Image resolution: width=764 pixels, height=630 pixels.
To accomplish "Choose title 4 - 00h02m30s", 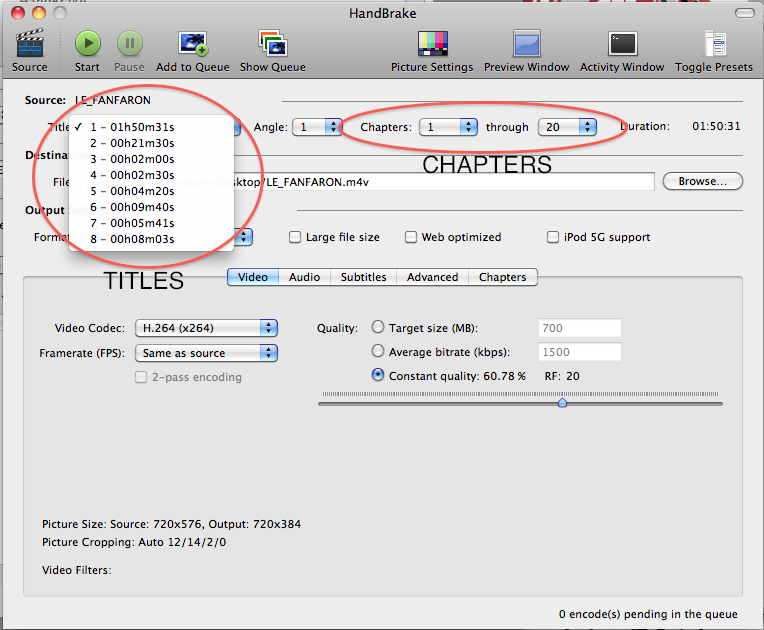I will pyautogui.click(x=152, y=175).
